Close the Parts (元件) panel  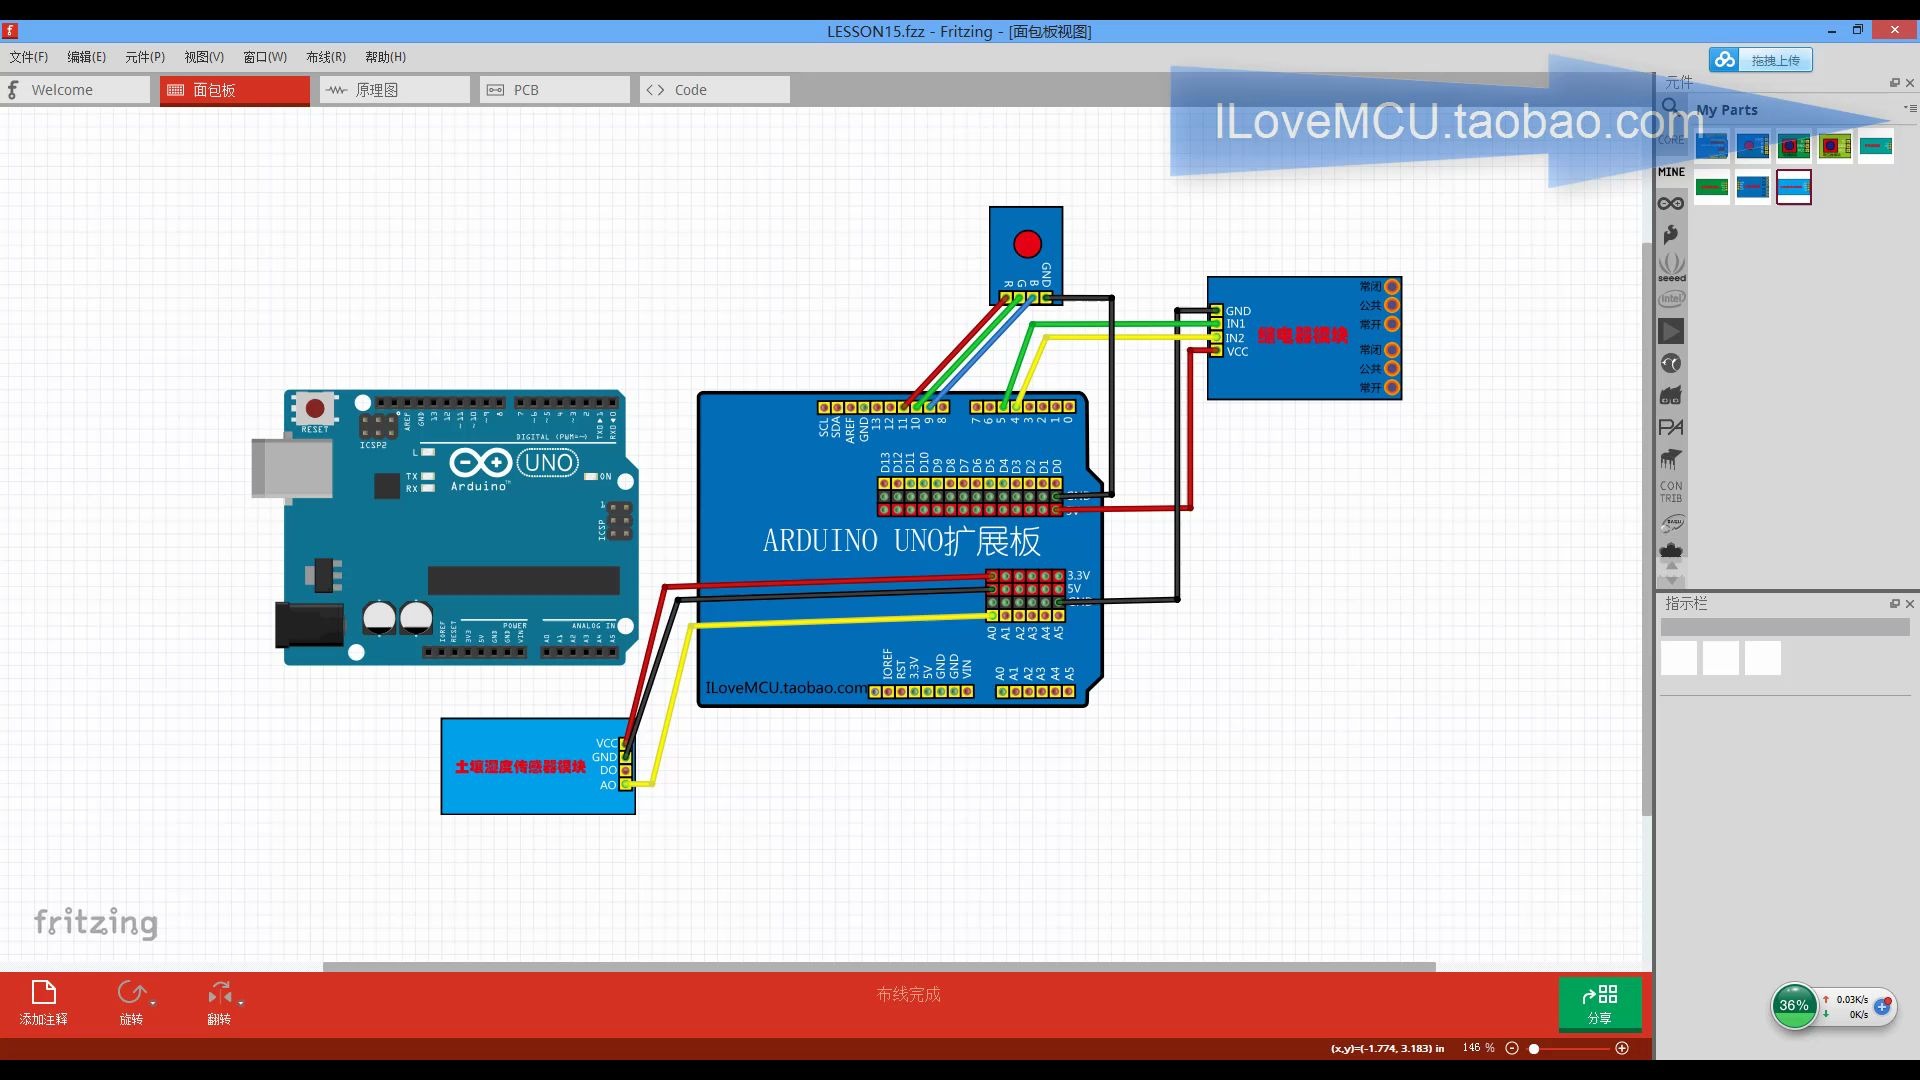coord(1910,83)
